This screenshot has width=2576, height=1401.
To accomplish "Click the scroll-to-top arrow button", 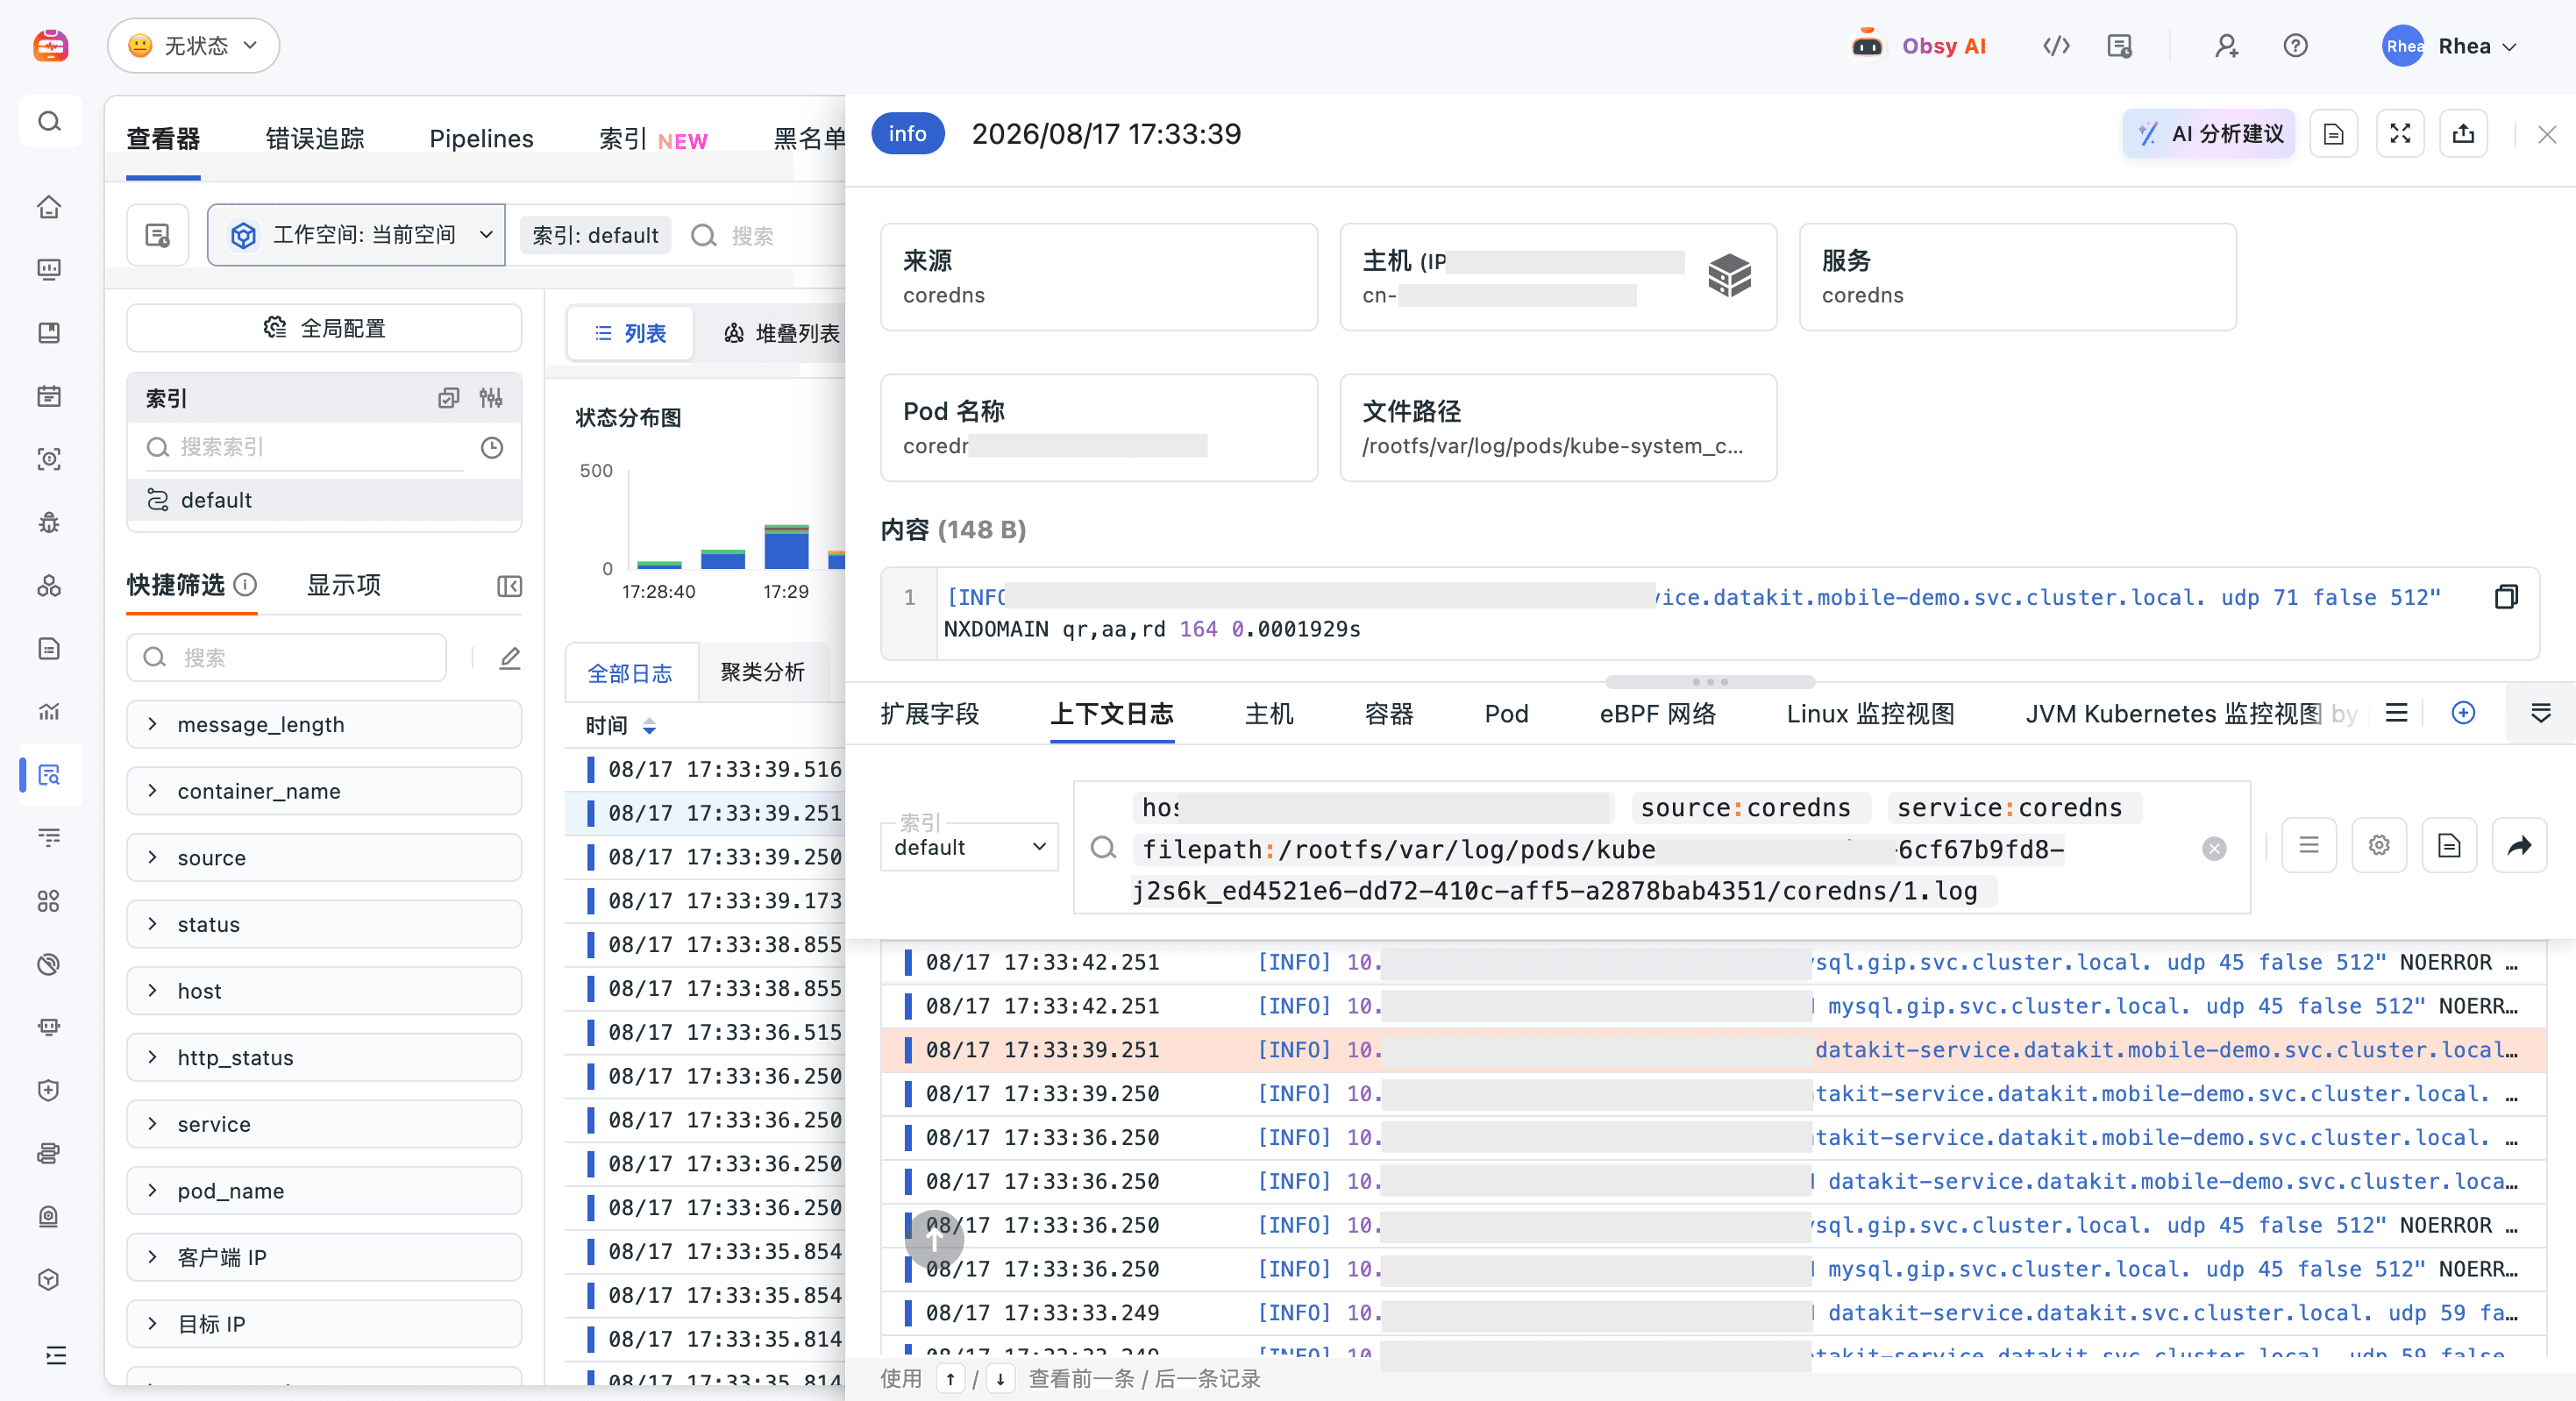I will point(934,1240).
